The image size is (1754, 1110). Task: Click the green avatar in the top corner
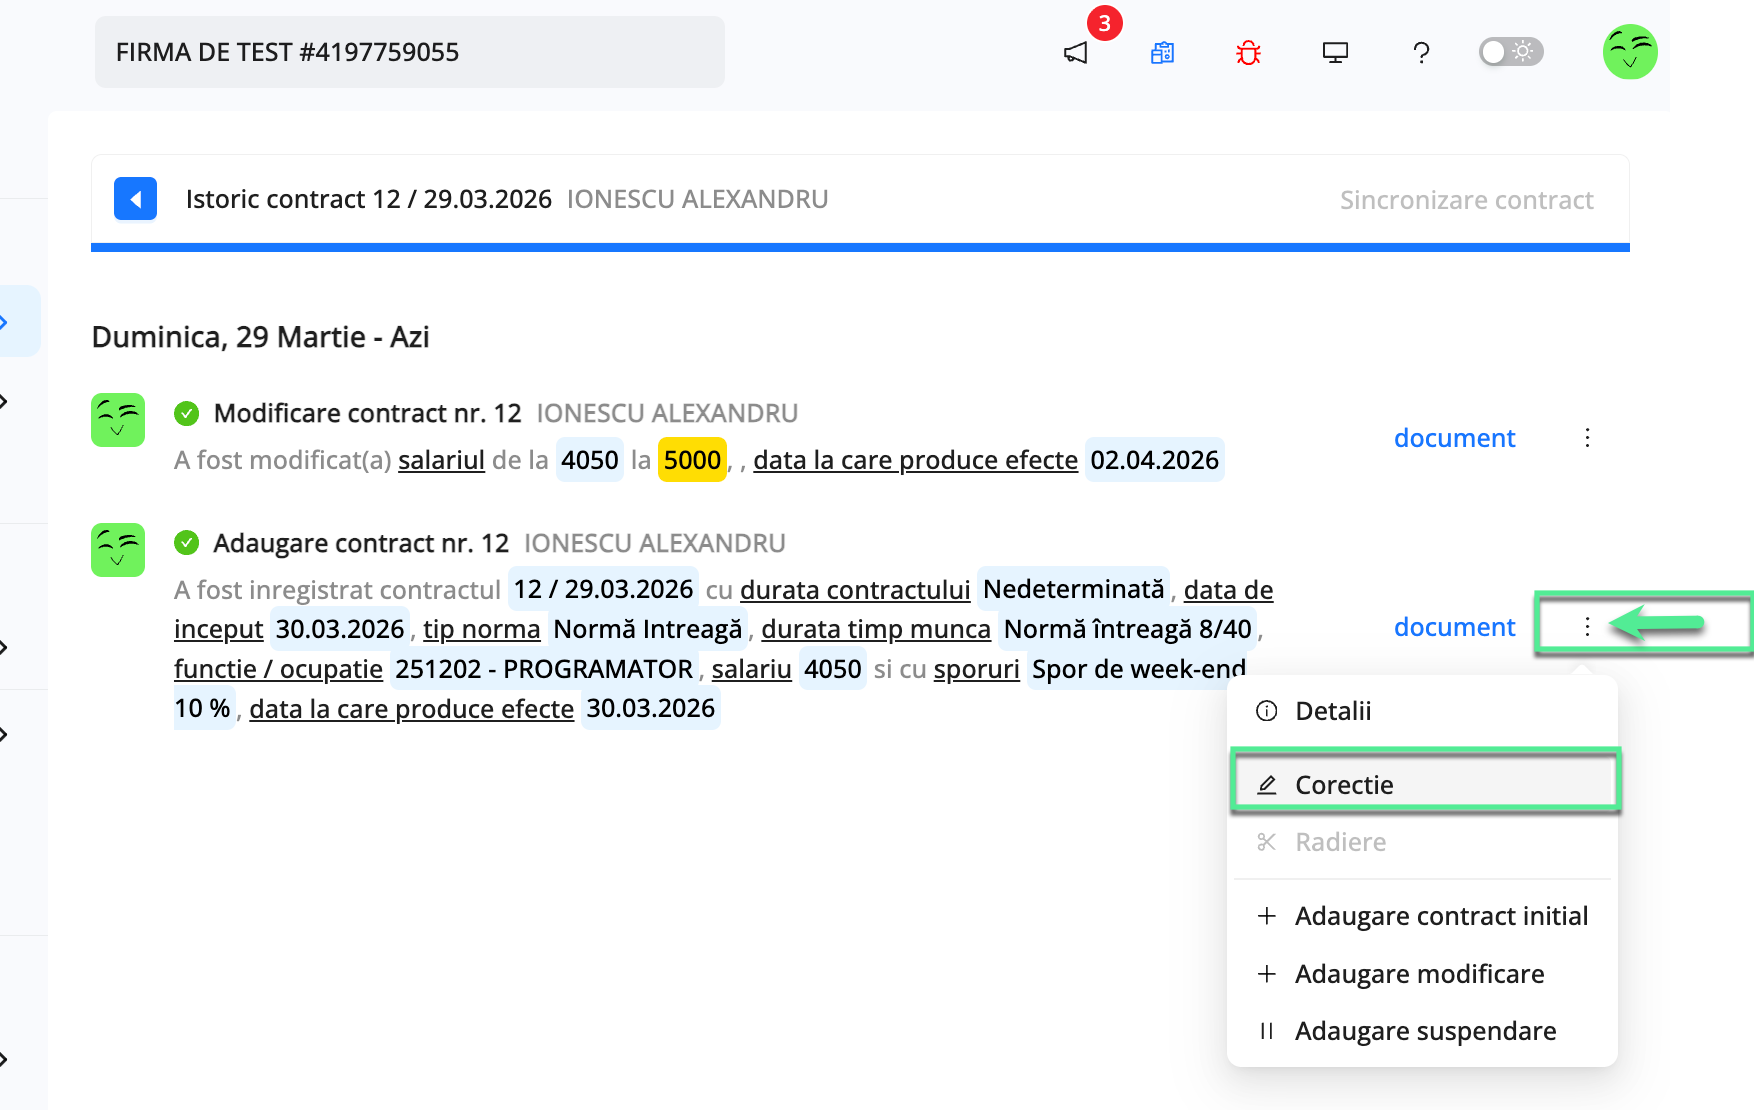point(1630,52)
